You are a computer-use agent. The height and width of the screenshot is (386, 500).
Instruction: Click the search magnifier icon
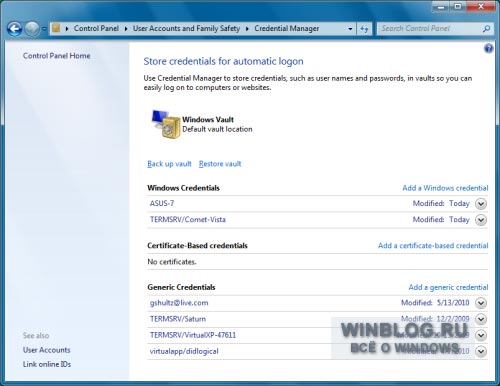(x=486, y=29)
